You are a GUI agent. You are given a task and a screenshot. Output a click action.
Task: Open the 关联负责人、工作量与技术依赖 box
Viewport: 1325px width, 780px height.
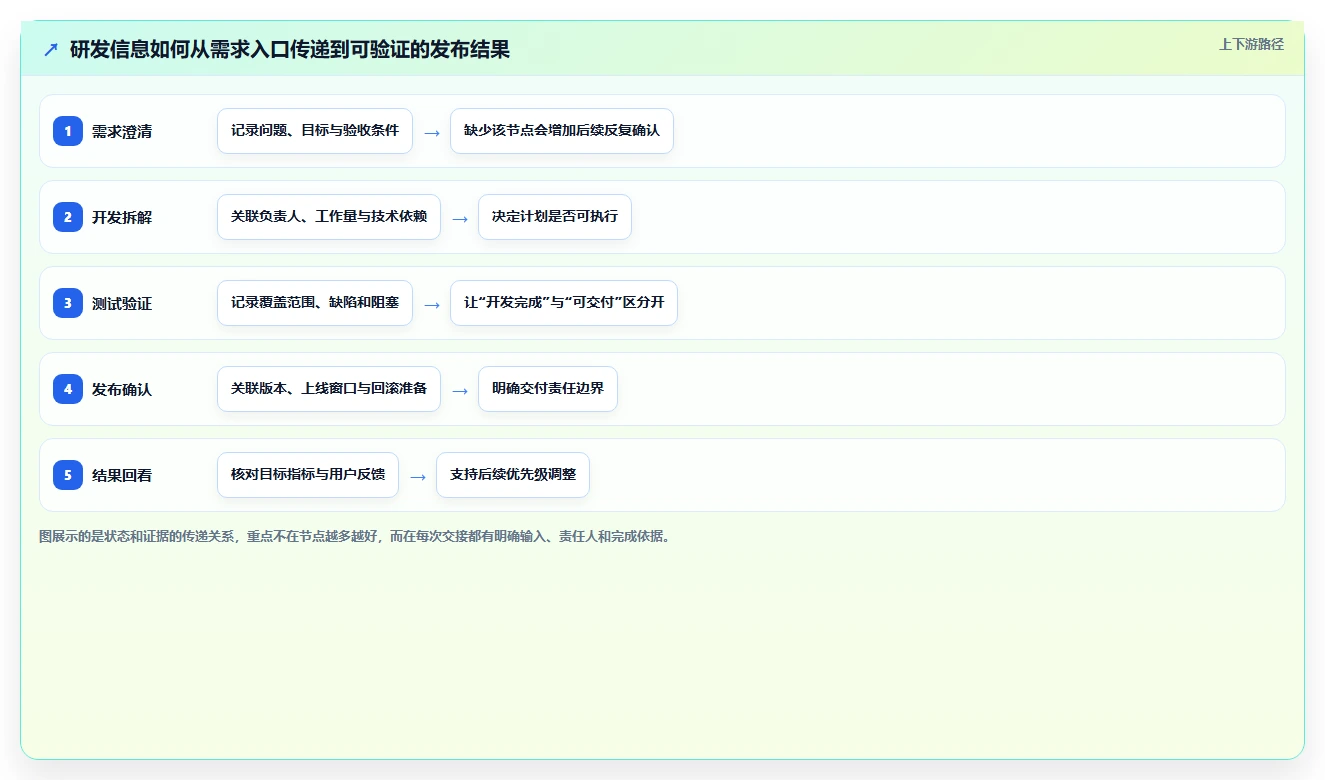(x=329, y=217)
